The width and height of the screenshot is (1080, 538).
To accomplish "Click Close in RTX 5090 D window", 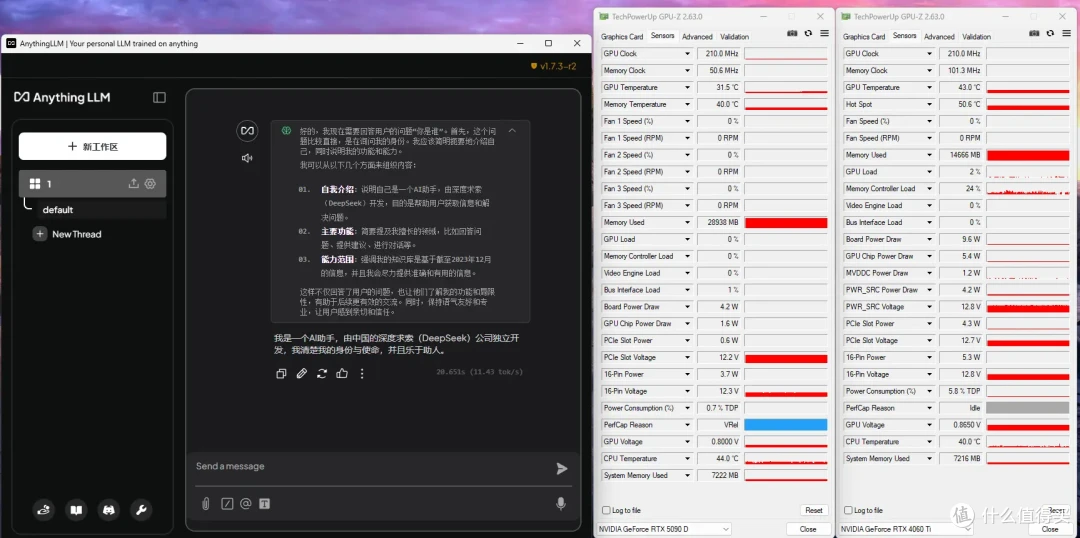I will coord(808,529).
